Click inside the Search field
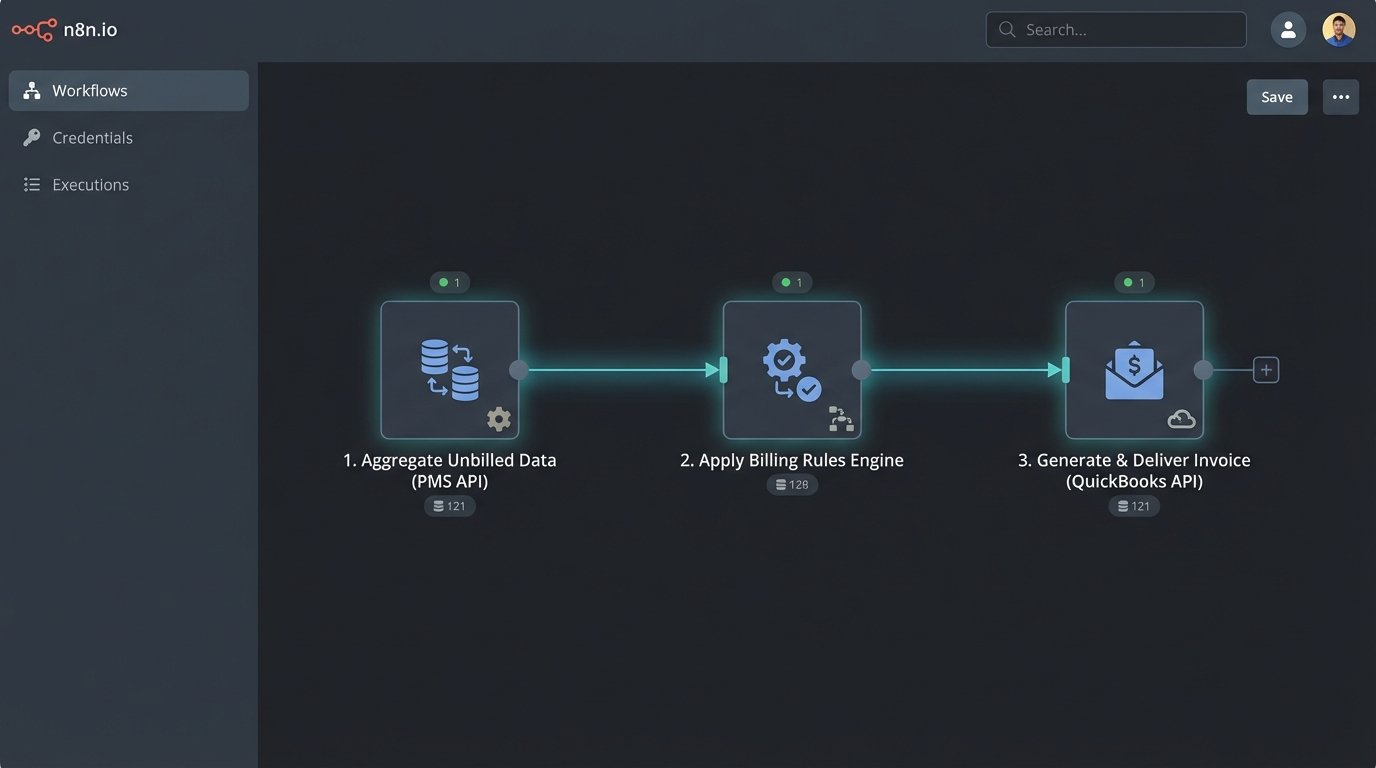Screen dimensions: 1376x768 [x=1115, y=29]
